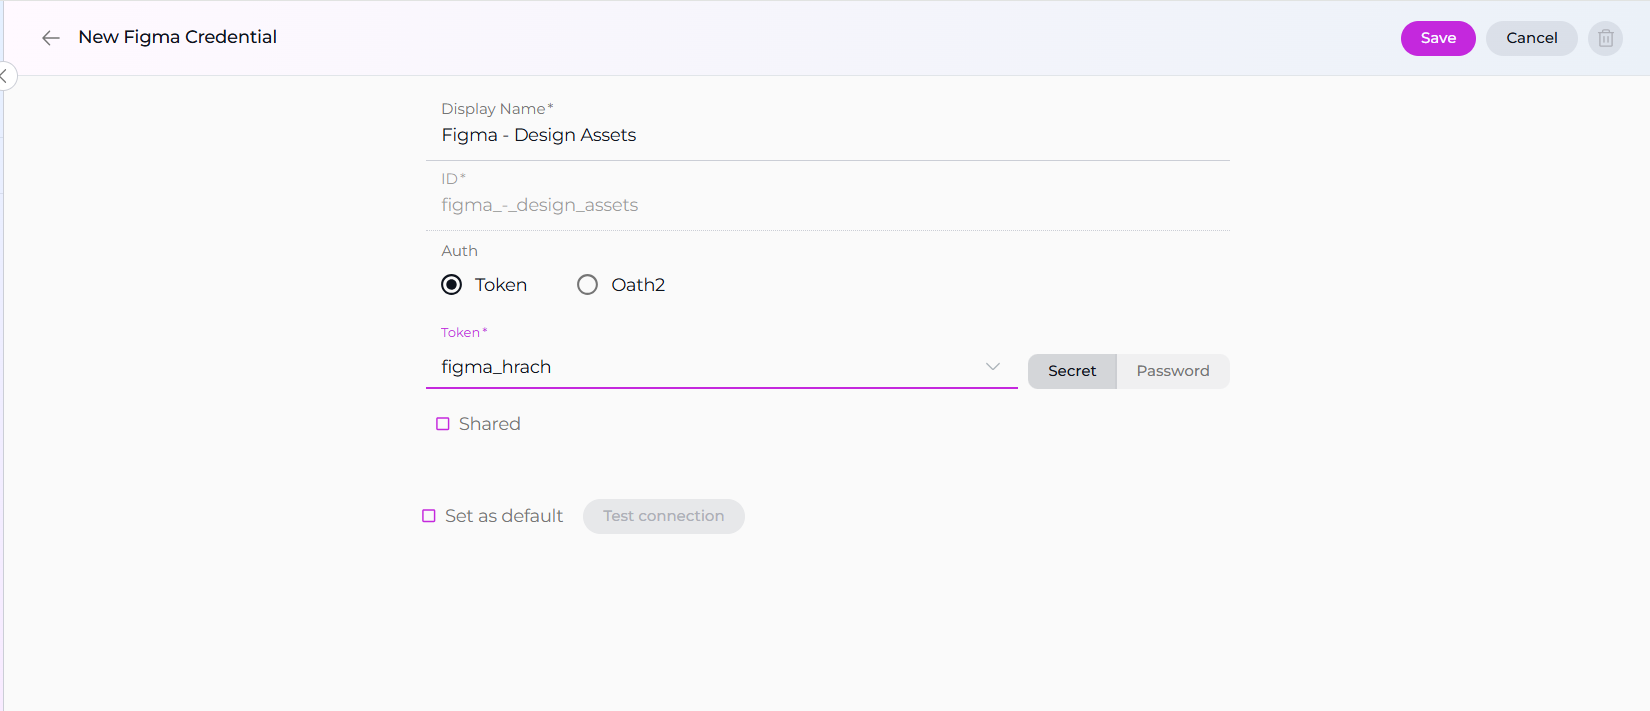Switch to the Password tab

coord(1172,371)
